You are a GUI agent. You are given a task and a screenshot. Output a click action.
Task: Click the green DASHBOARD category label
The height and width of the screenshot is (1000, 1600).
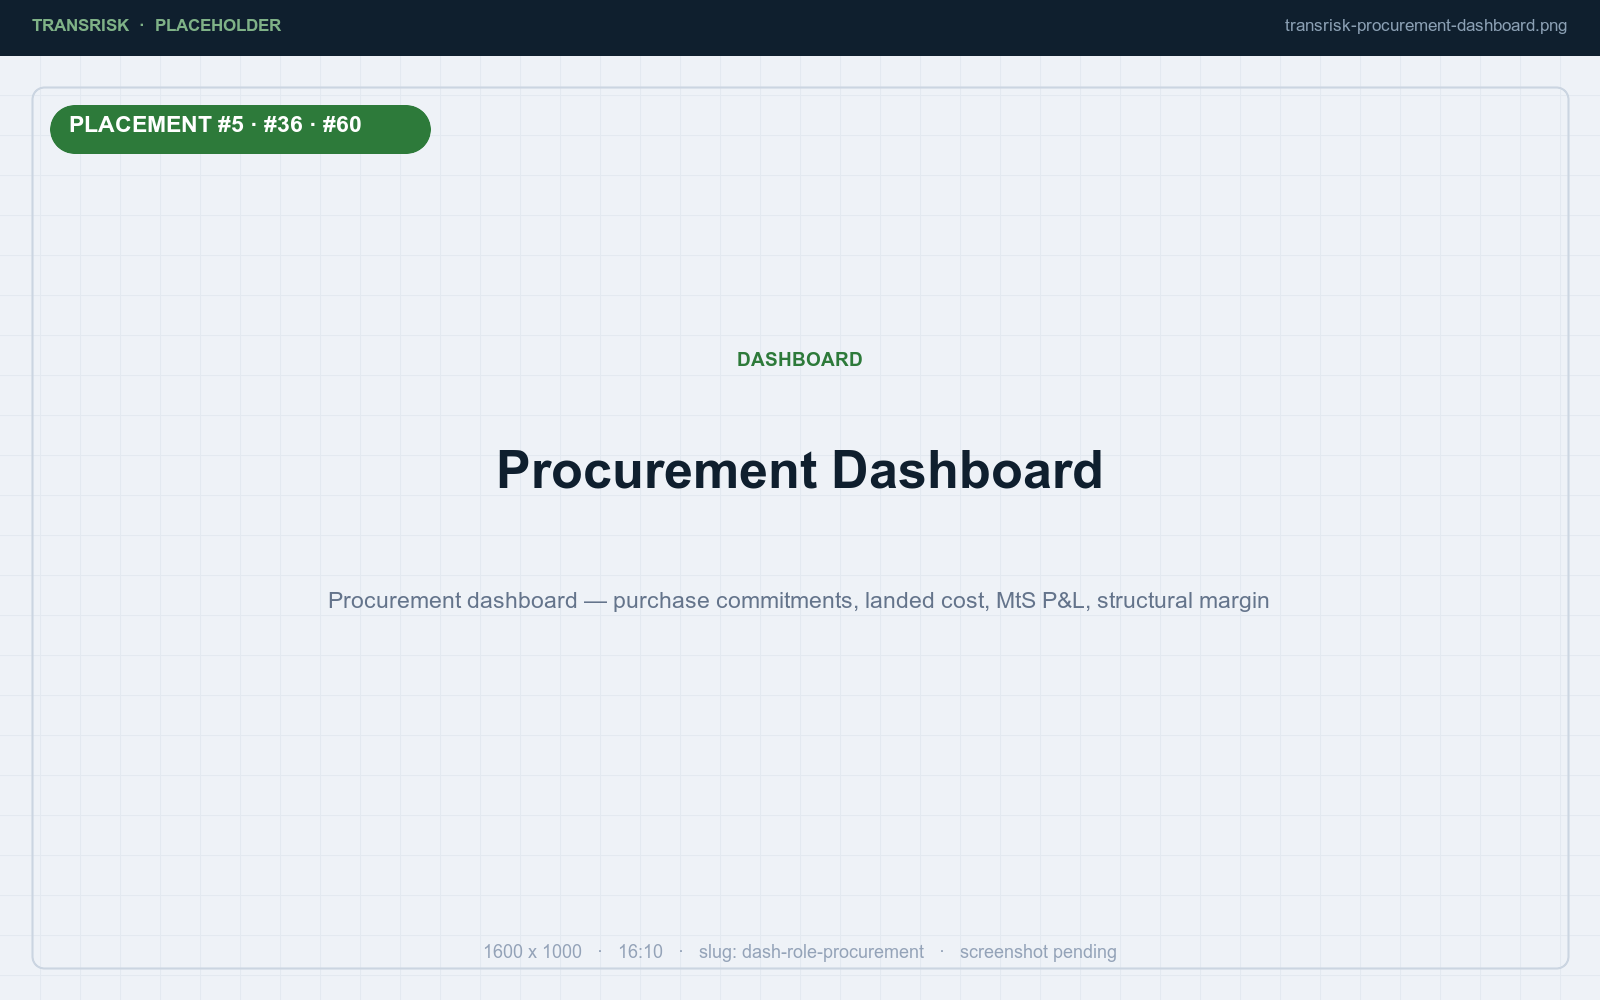pyautogui.click(x=800, y=359)
